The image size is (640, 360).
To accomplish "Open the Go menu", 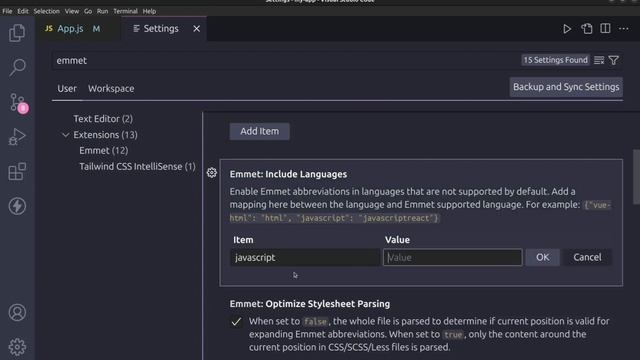I will [88, 11].
